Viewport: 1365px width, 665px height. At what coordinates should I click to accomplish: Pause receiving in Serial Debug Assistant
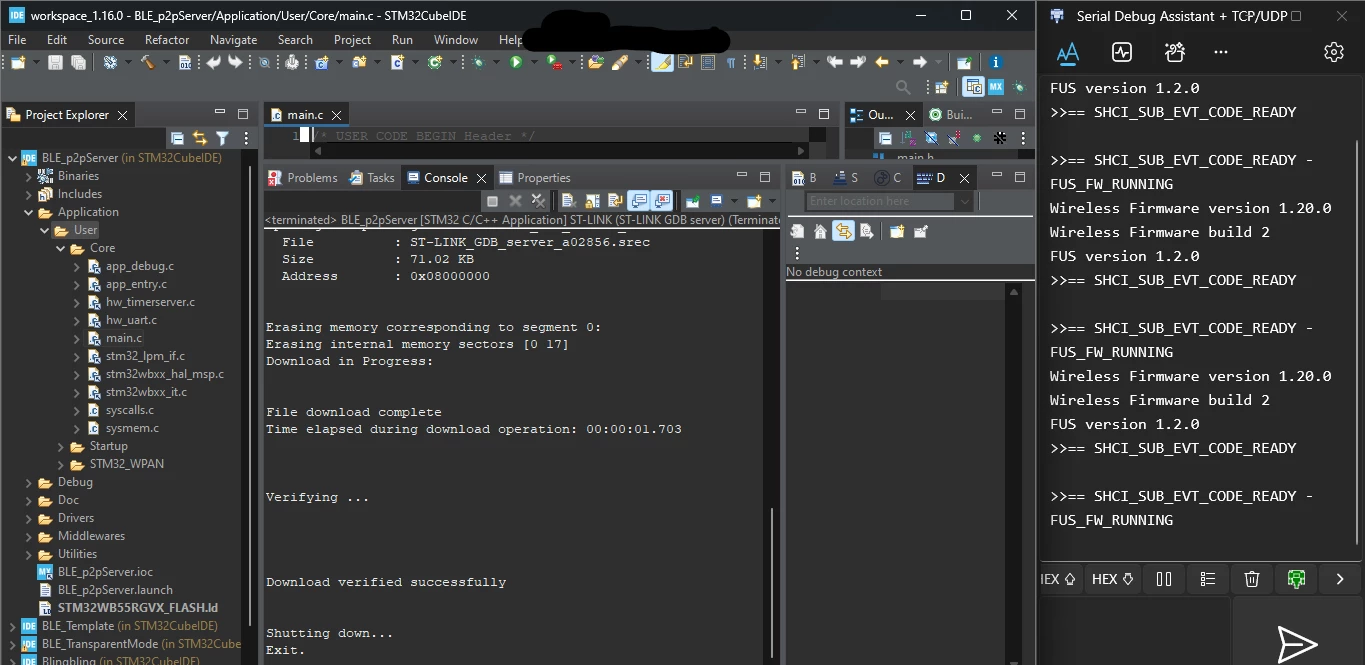click(1164, 578)
